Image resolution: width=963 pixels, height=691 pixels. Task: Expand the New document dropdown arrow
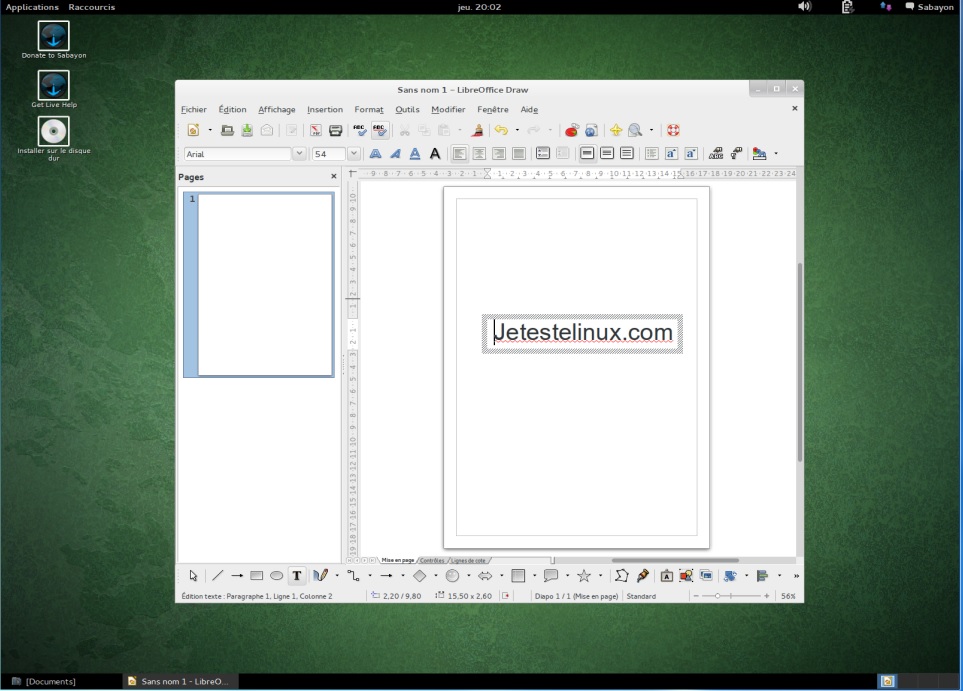pyautogui.click(x=209, y=130)
